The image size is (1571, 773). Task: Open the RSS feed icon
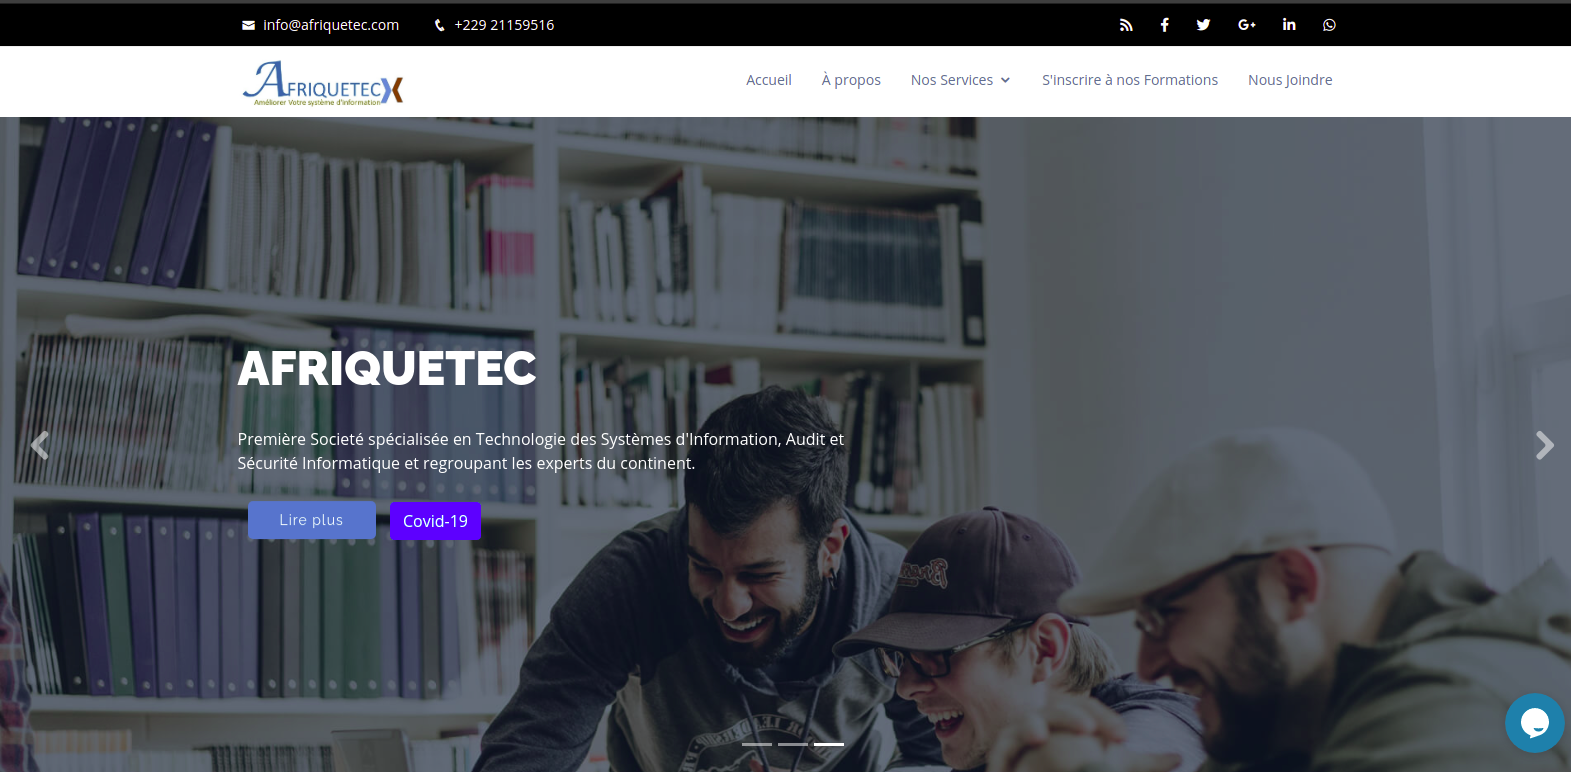click(1126, 25)
